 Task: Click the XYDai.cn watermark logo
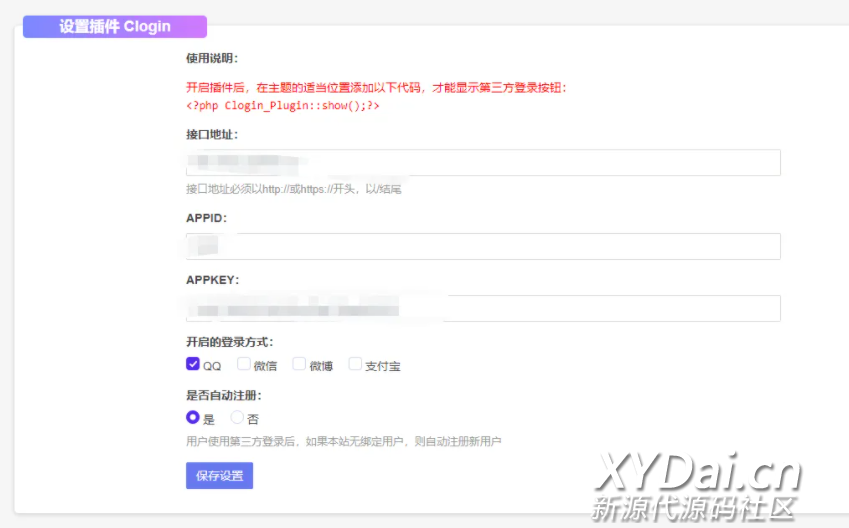698,469
